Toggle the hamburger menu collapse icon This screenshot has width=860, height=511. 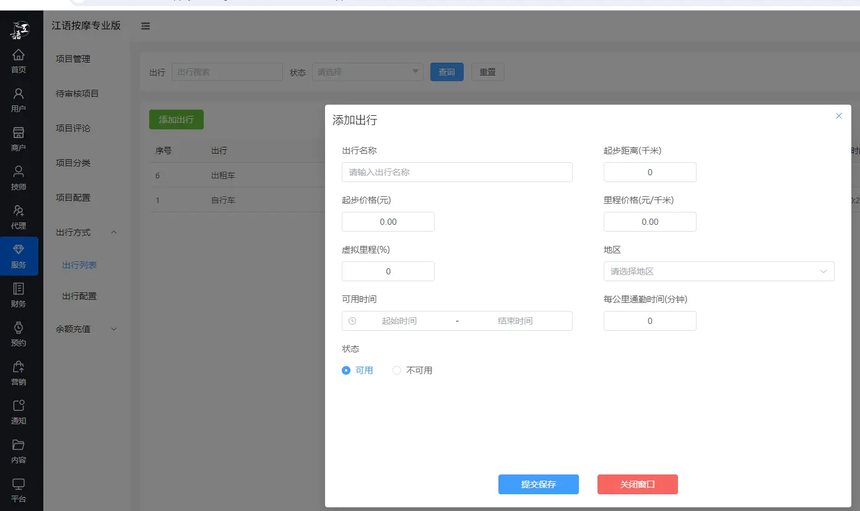point(146,26)
